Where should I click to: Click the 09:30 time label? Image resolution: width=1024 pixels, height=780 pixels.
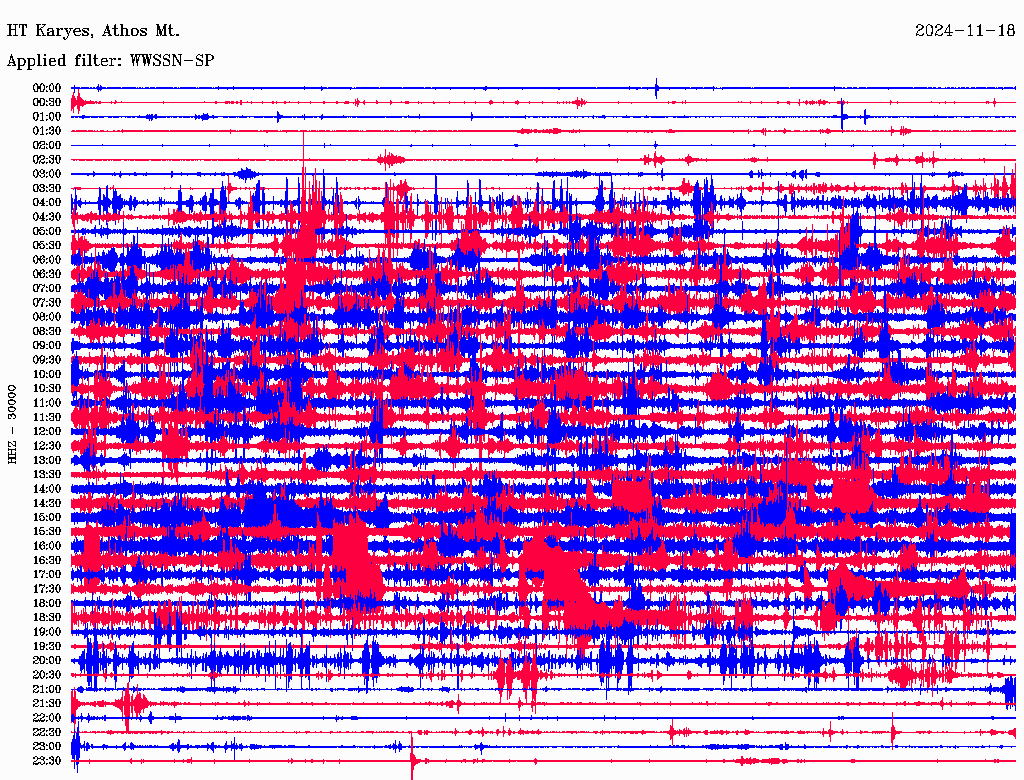click(47, 360)
